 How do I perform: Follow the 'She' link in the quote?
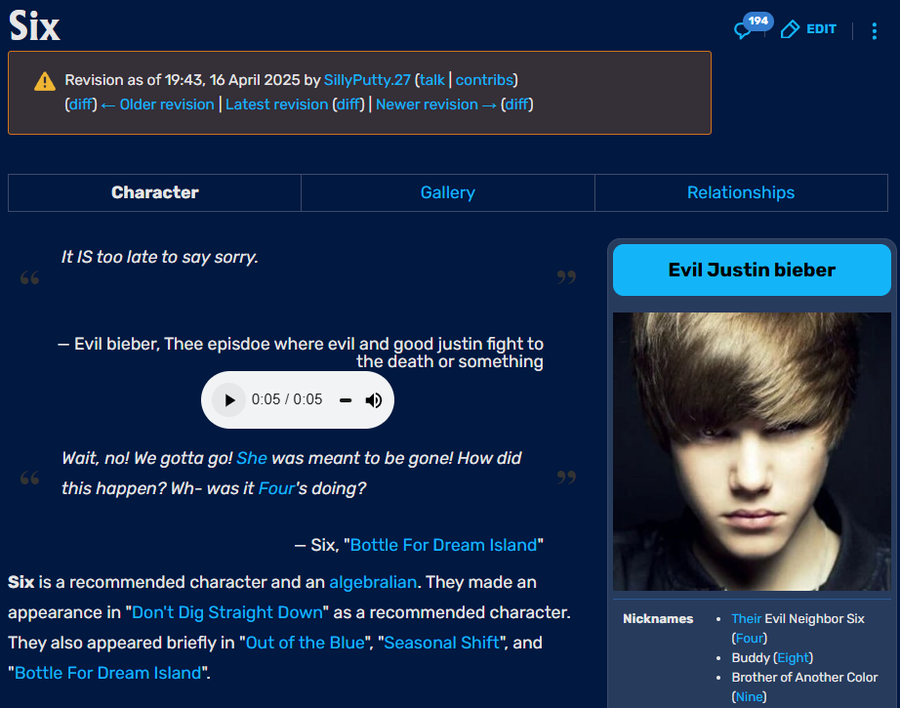pyautogui.click(x=251, y=458)
